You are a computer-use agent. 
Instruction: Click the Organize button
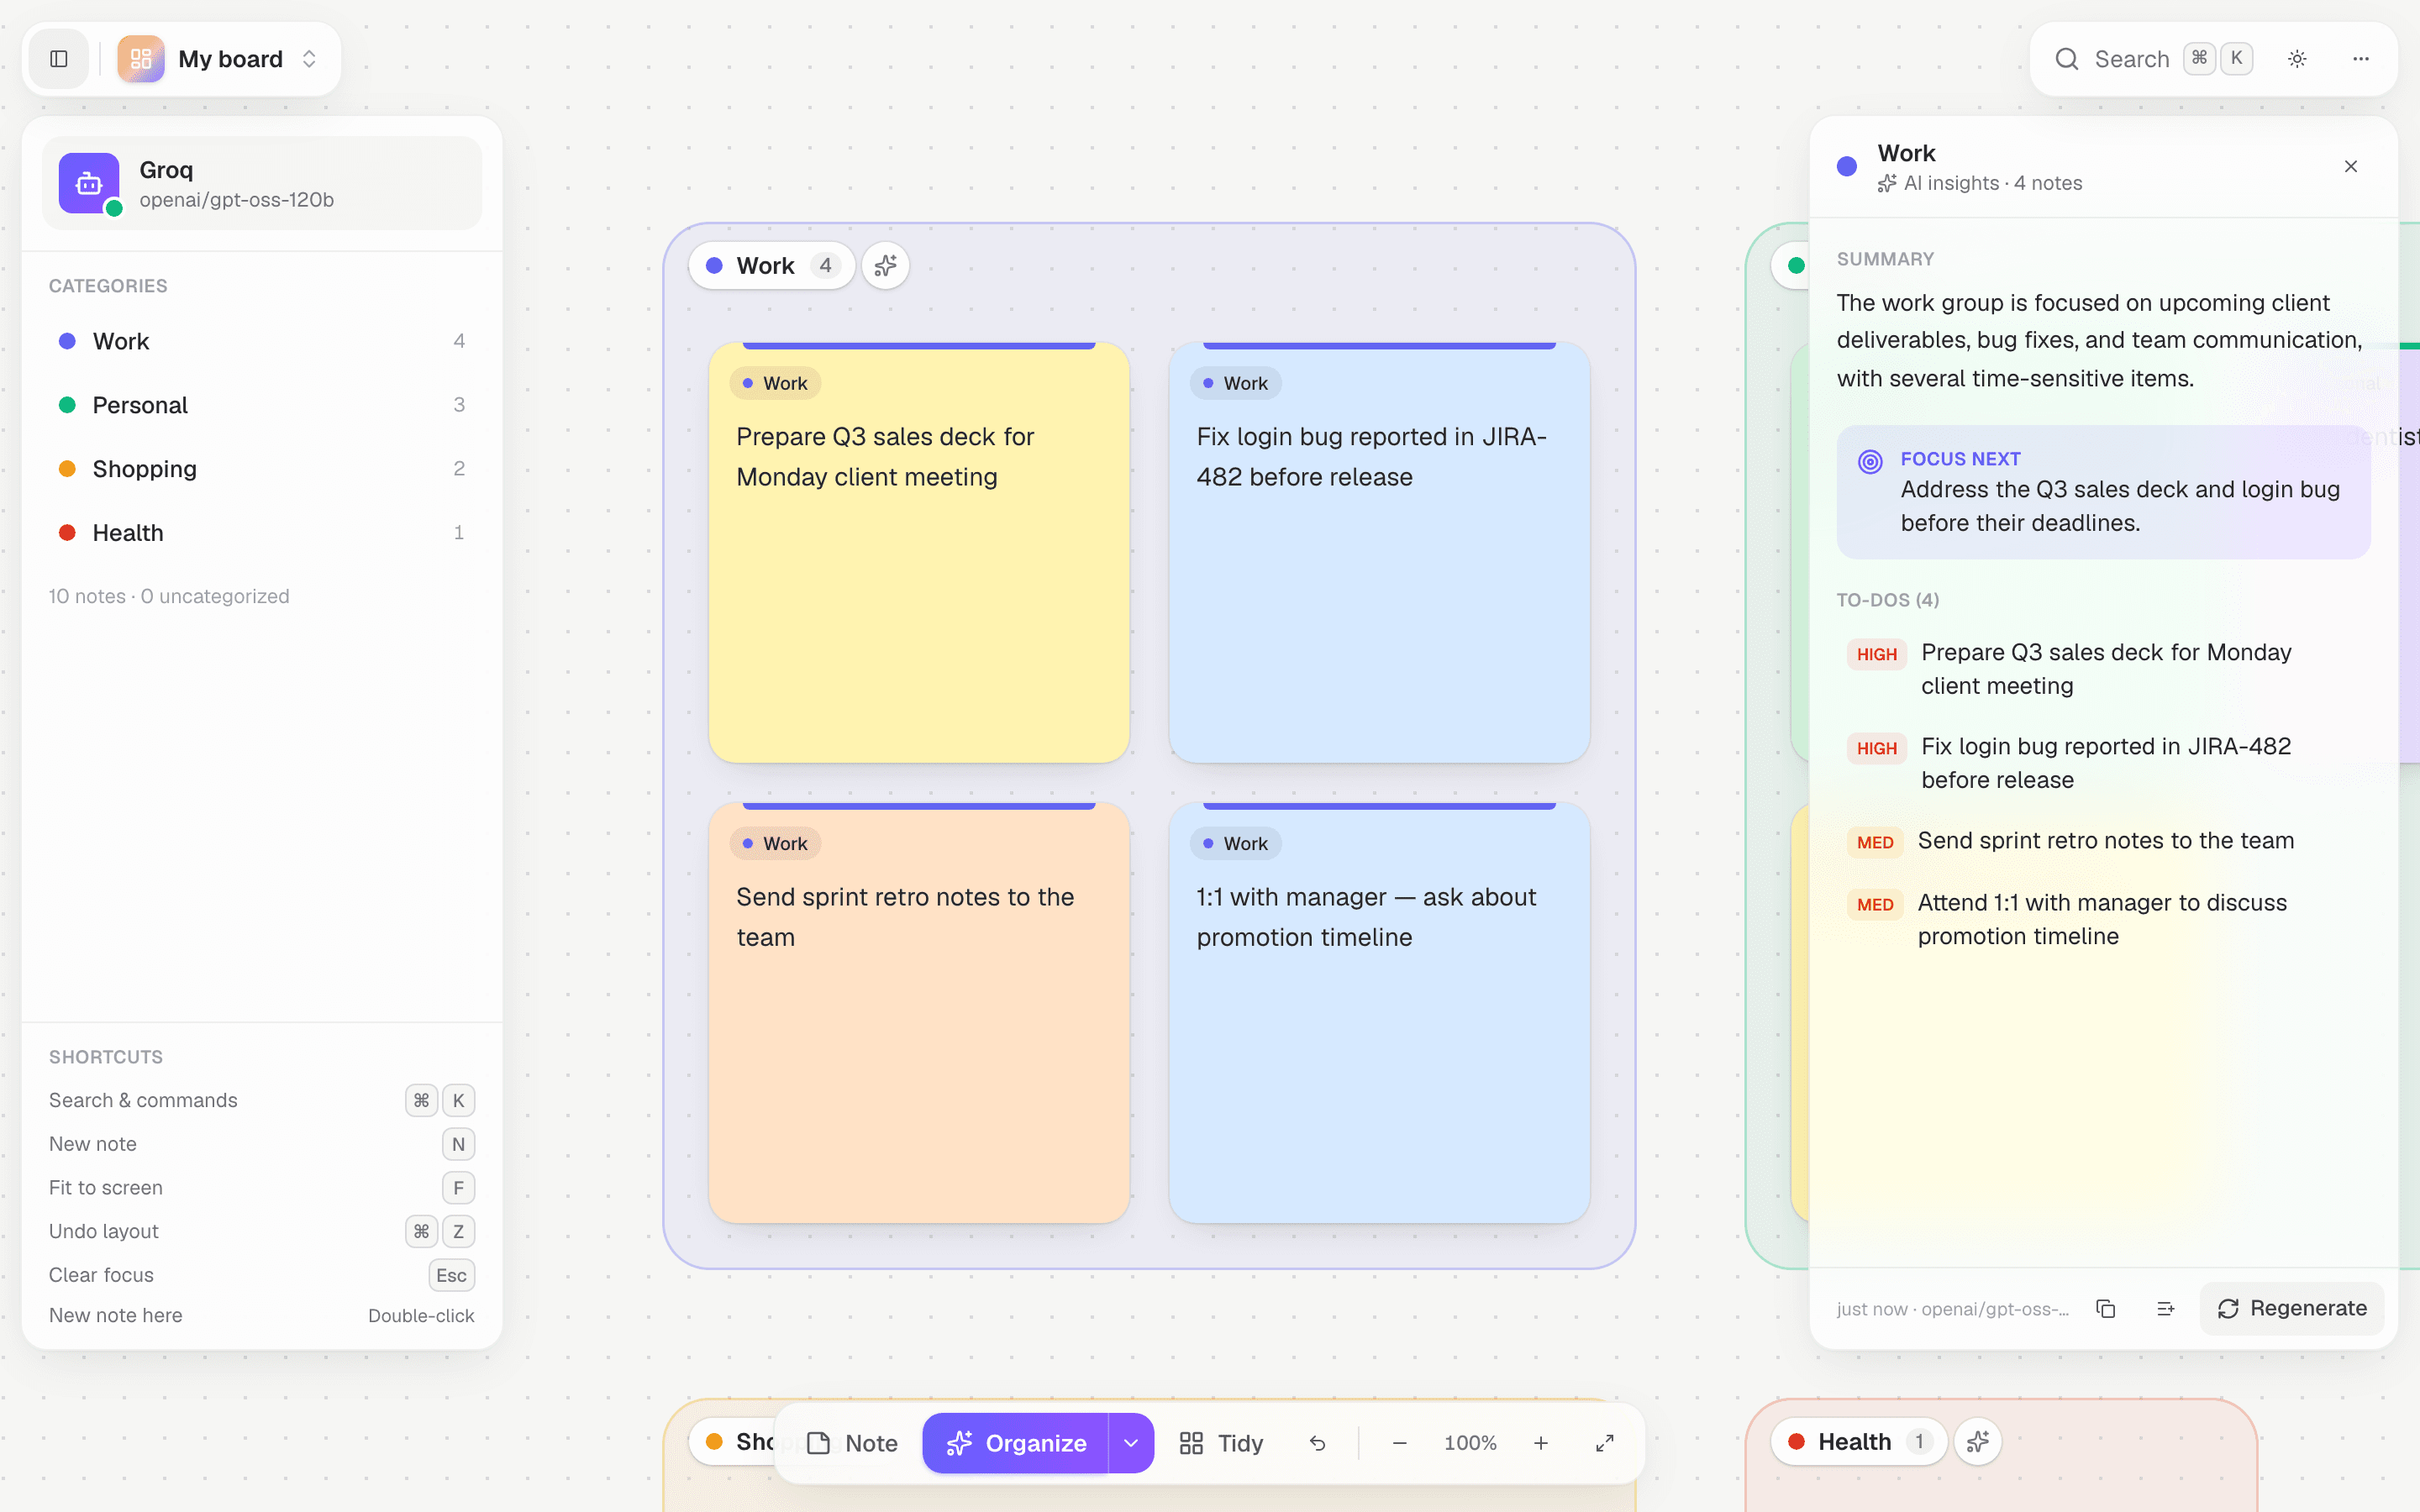tap(1015, 1443)
